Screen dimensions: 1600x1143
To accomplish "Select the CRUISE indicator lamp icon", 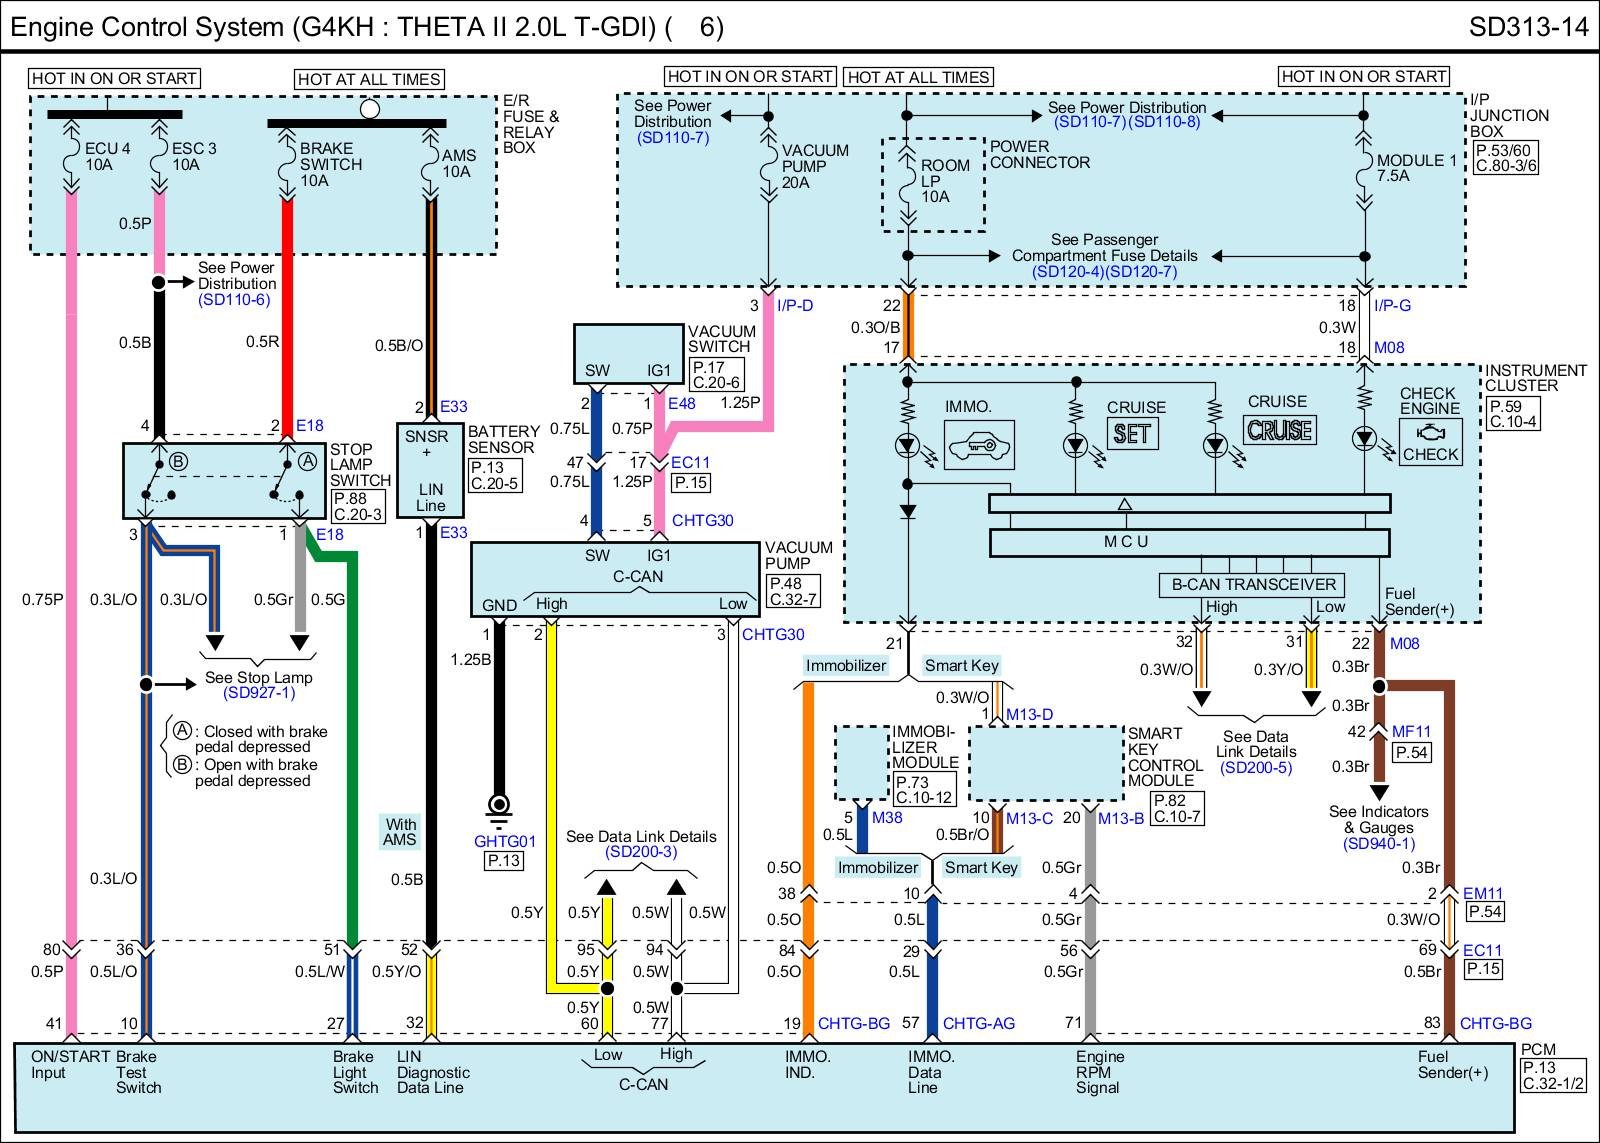I will [x=1280, y=431].
